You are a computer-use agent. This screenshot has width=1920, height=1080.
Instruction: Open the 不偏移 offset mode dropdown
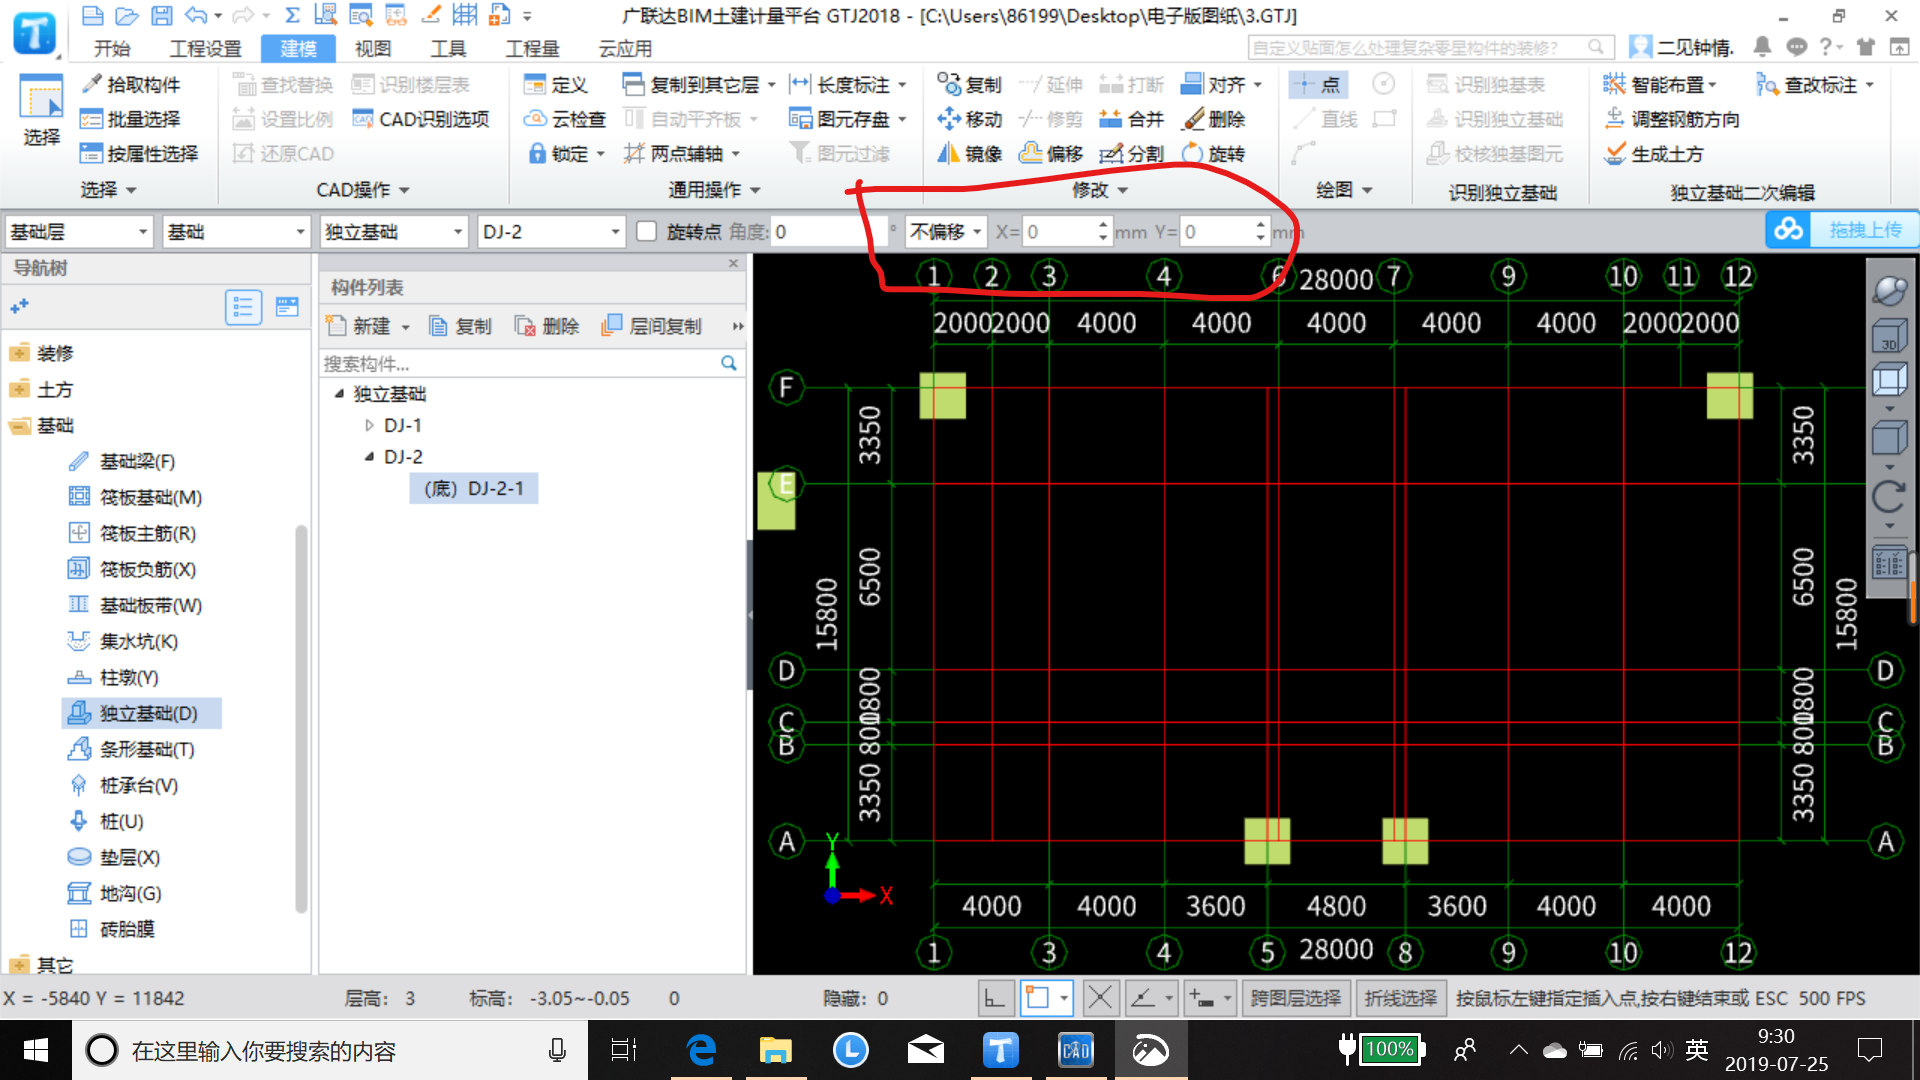click(x=946, y=231)
